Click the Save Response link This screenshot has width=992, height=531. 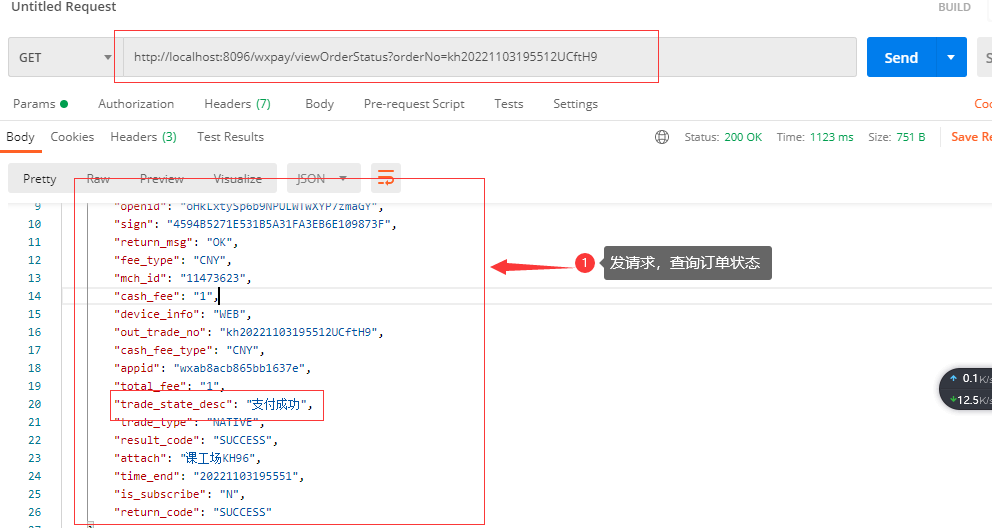click(x=971, y=137)
